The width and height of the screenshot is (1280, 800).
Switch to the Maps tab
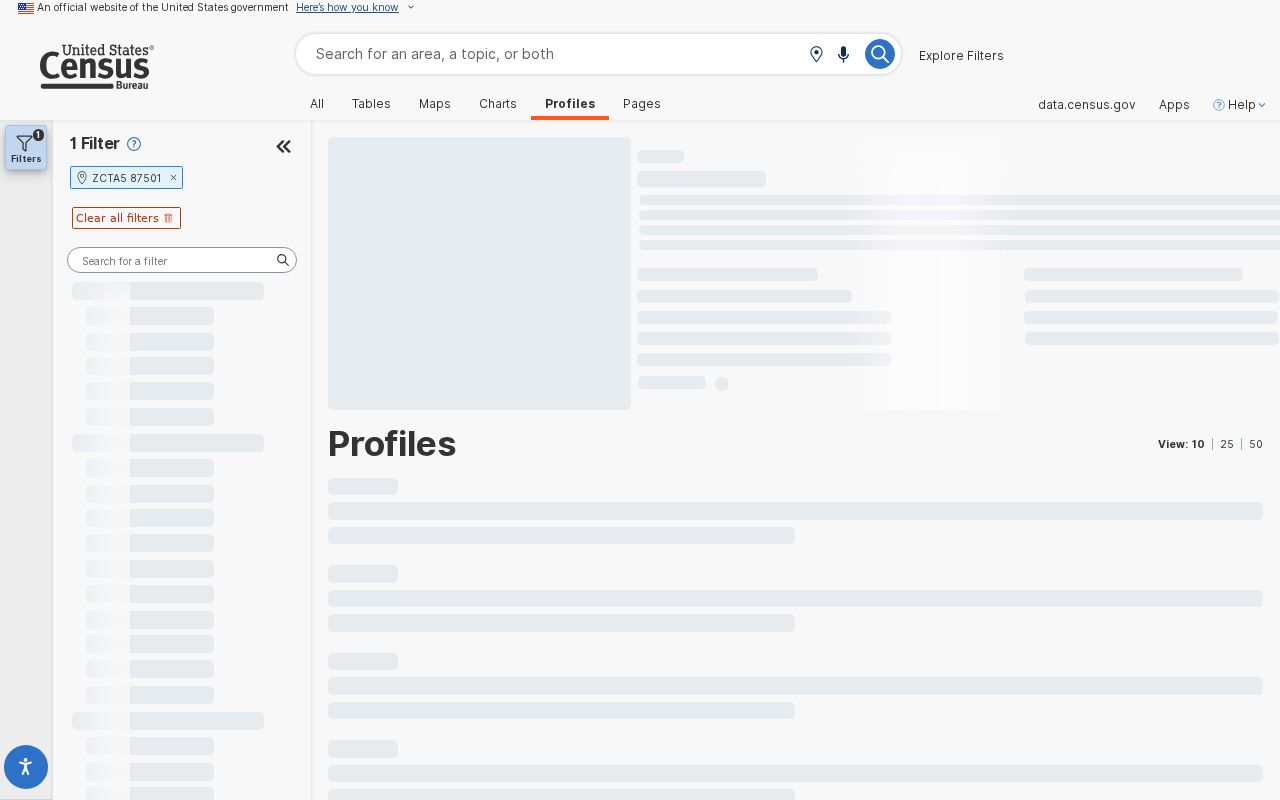(x=435, y=104)
